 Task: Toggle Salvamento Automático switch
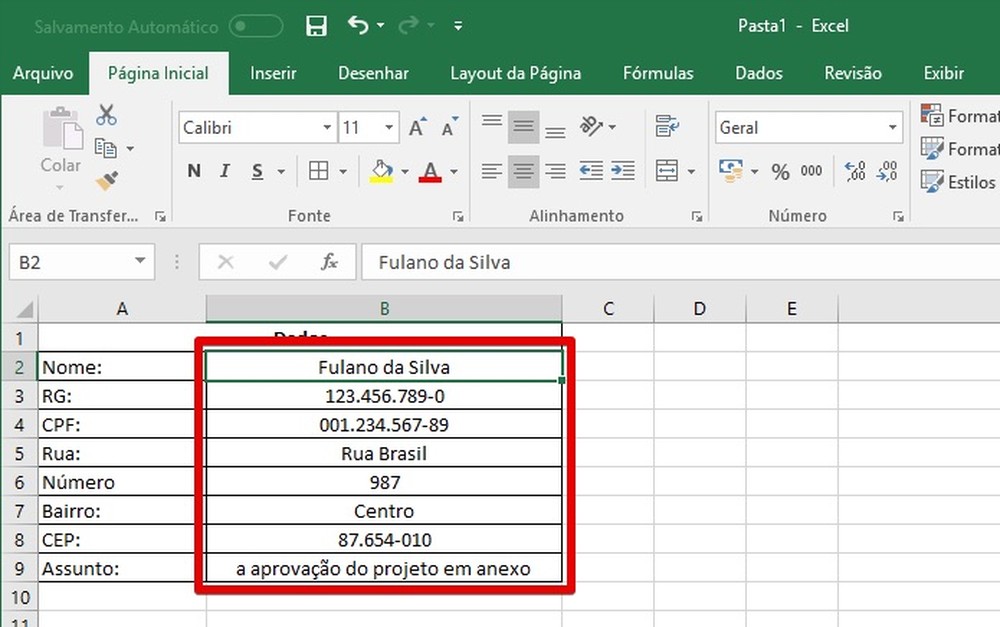[256, 26]
